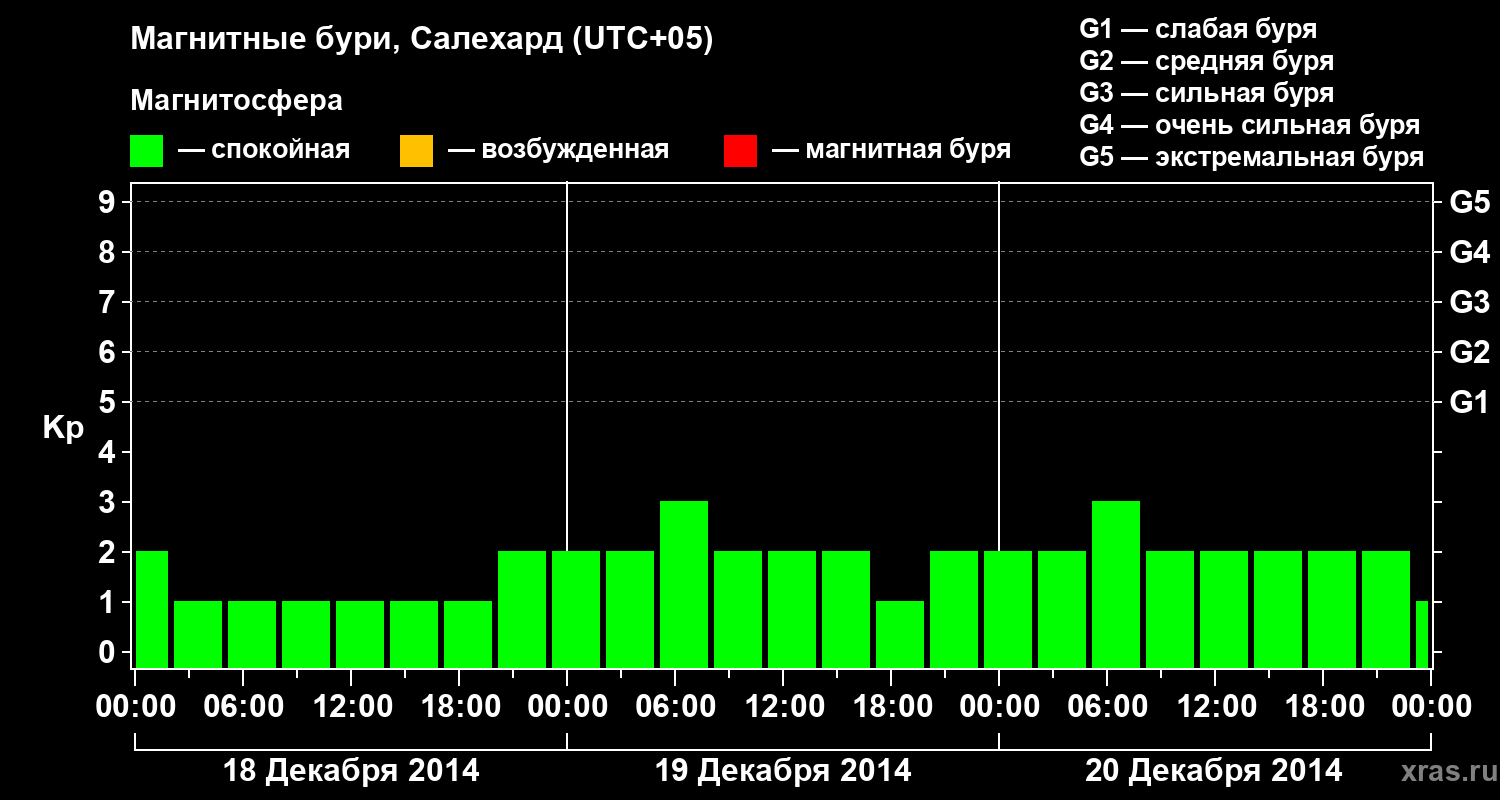
Task: Click the '20 Декабря 2014' date label
Action: click(1214, 771)
